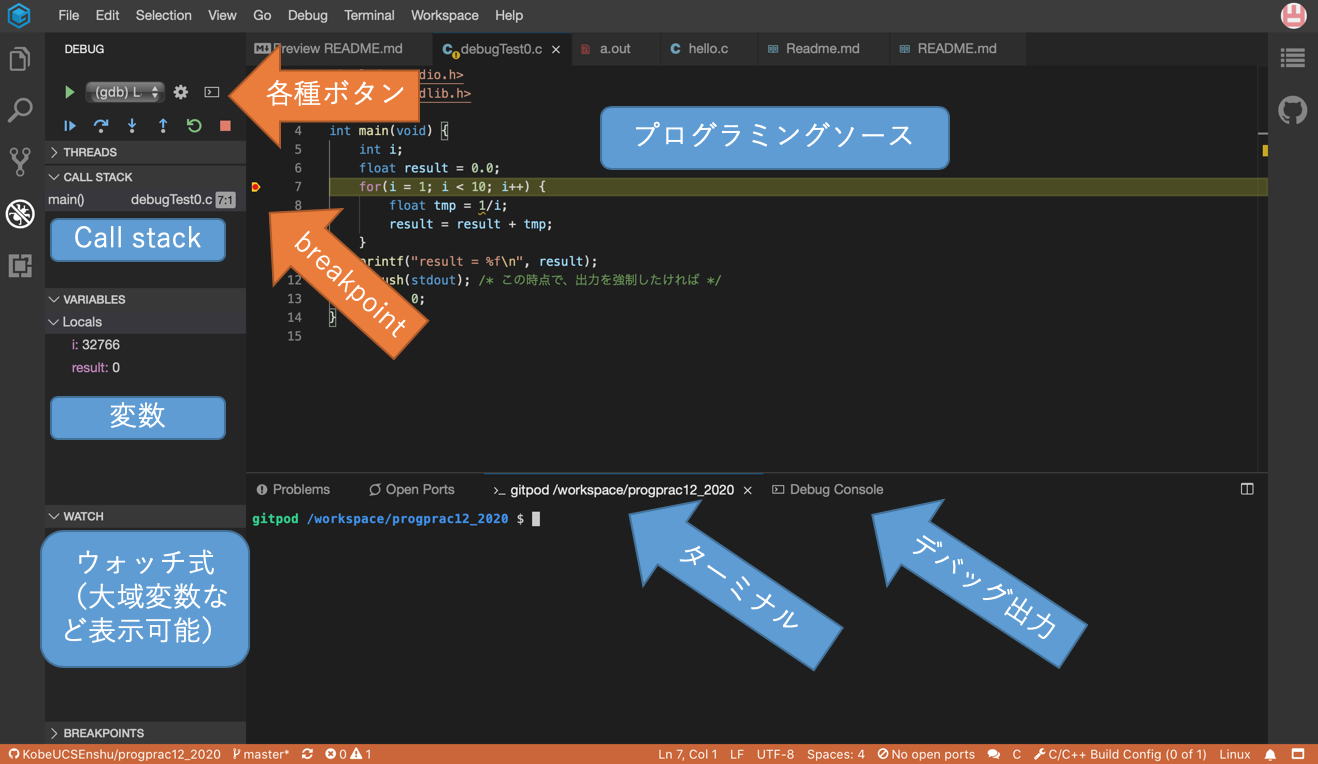Collapse the WATCH section
Screen dimensions: 1318x764
point(146,516)
